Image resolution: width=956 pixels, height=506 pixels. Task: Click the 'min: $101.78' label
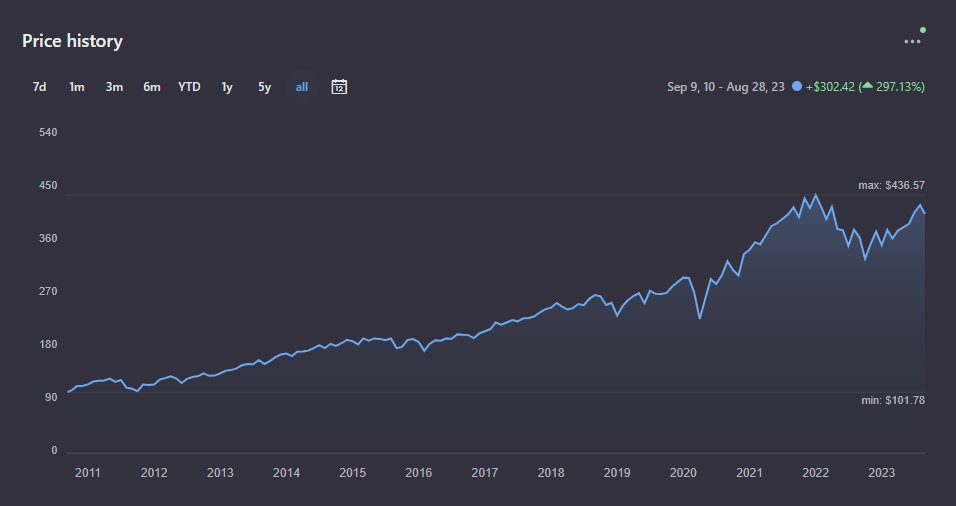893,401
